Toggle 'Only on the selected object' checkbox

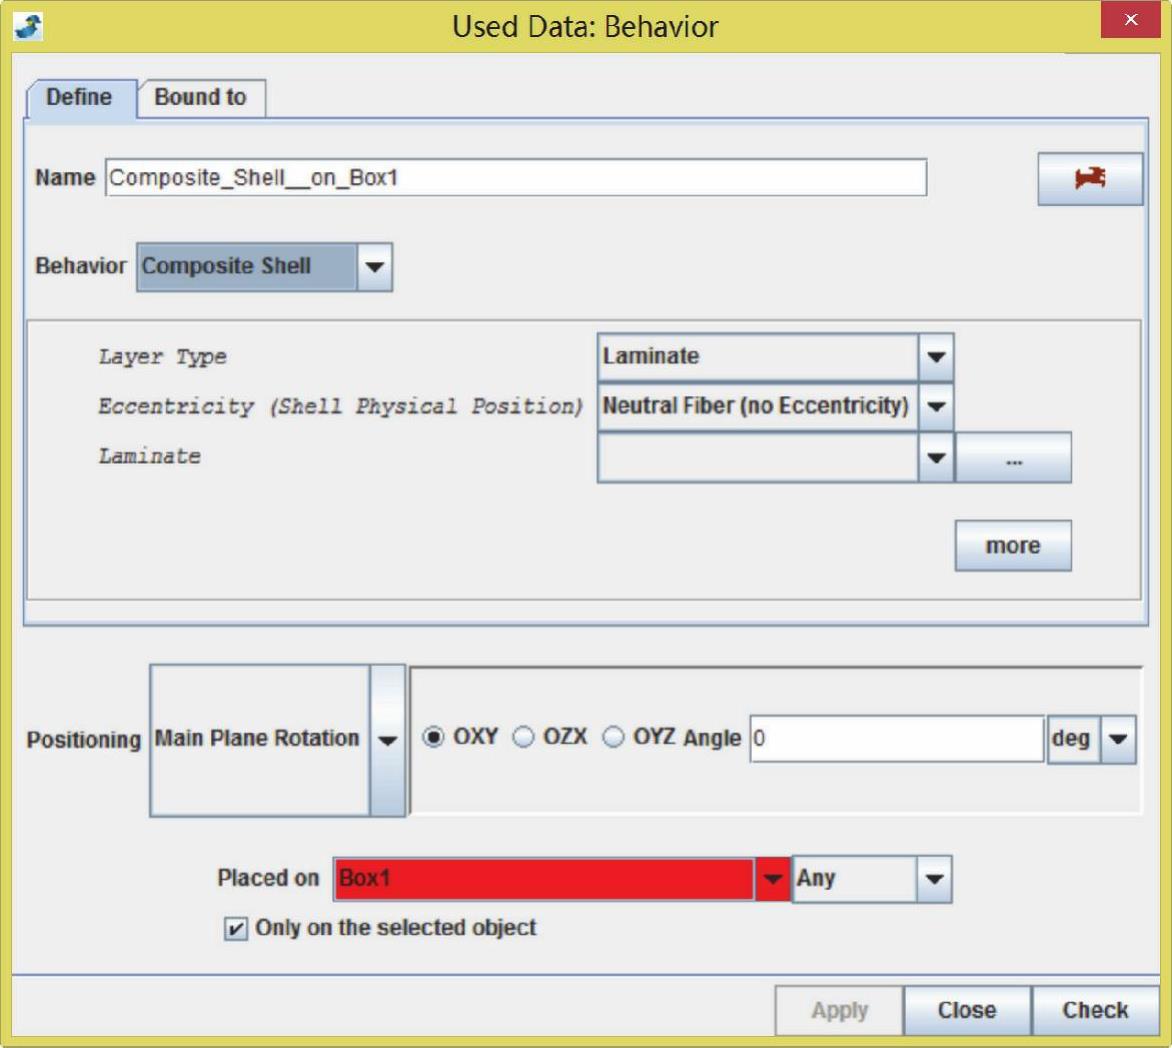235,929
